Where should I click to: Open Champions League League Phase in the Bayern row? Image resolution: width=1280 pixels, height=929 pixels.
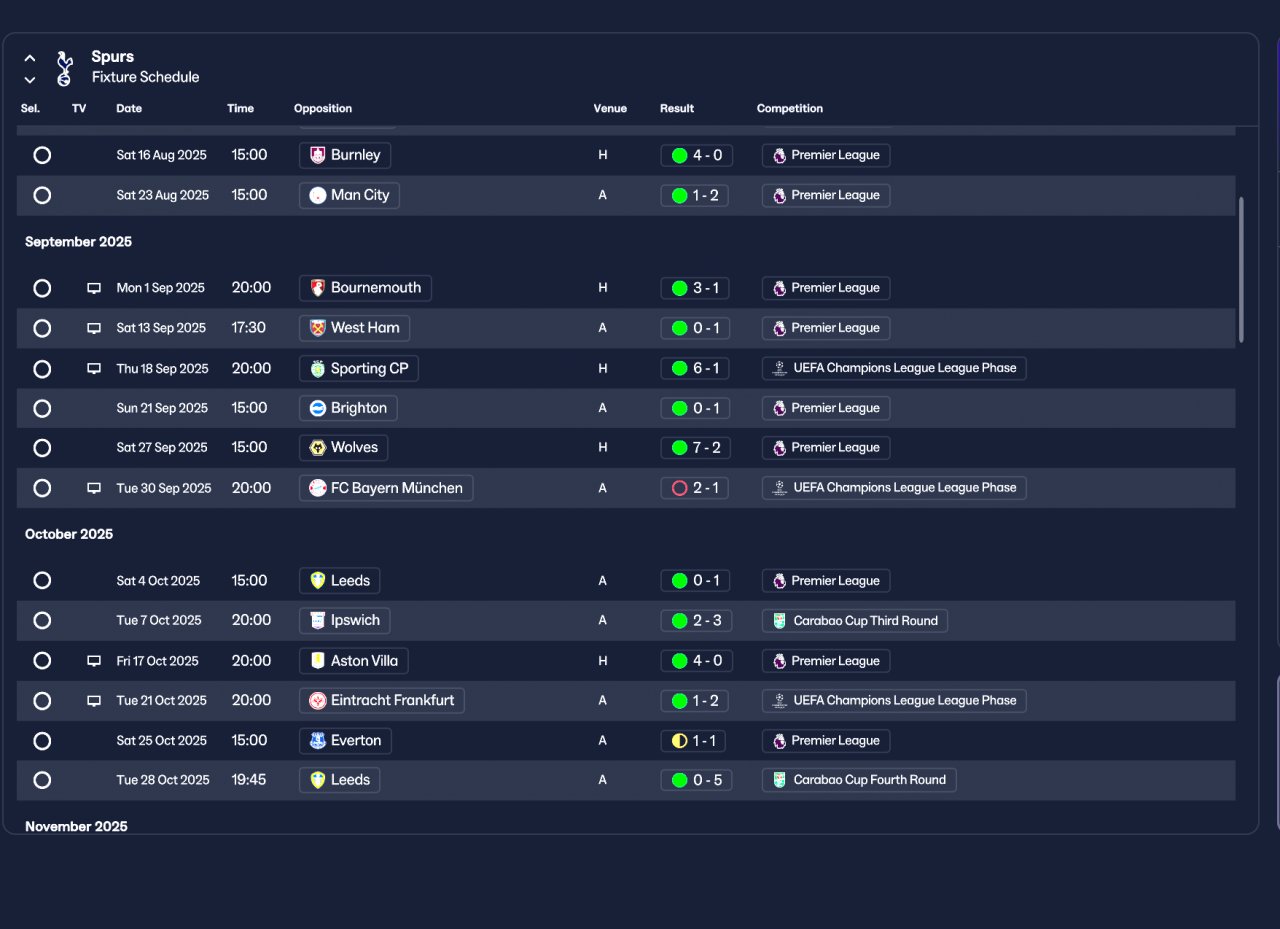click(894, 488)
